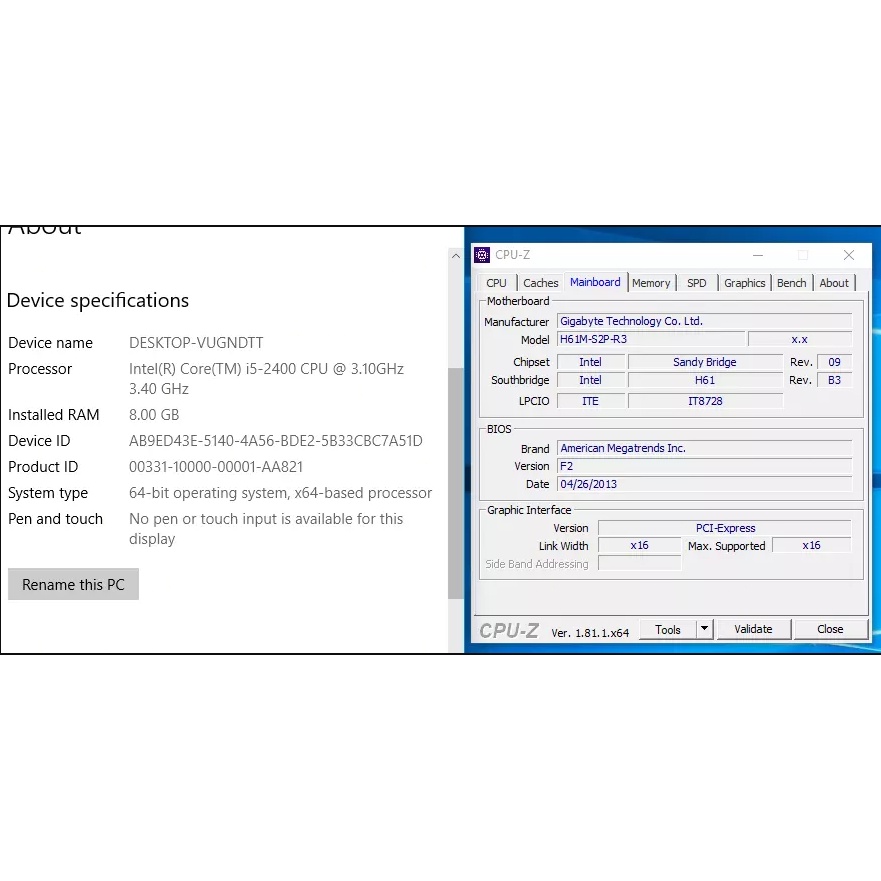This screenshot has height=881, width=881.
Task: Switch to the Caches tab
Action: 540,283
